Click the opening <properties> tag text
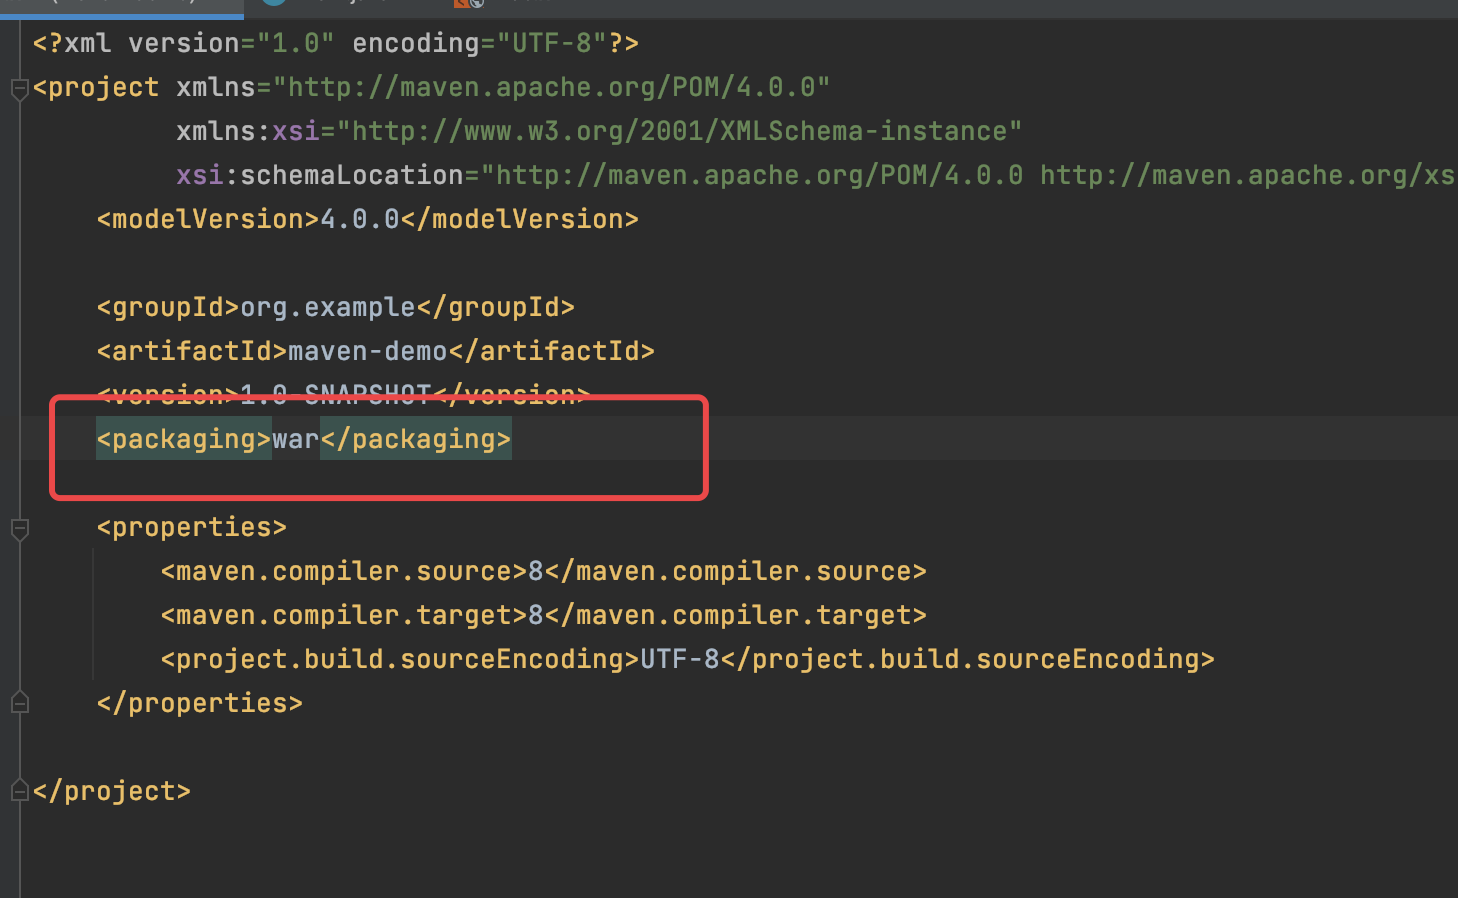The width and height of the screenshot is (1458, 898). coord(192,528)
